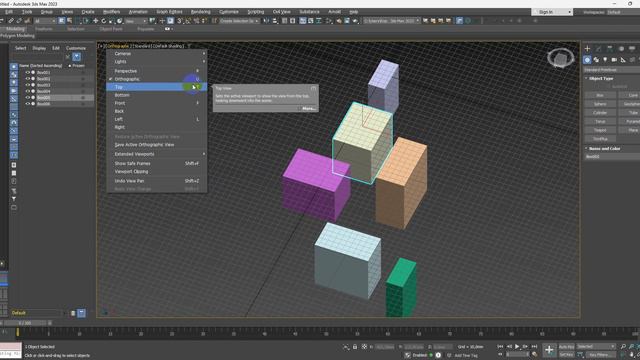Hide Box005 using its eye icon
Image resolution: width=640 pixels, height=360 pixels.
pyautogui.click(x=28, y=98)
